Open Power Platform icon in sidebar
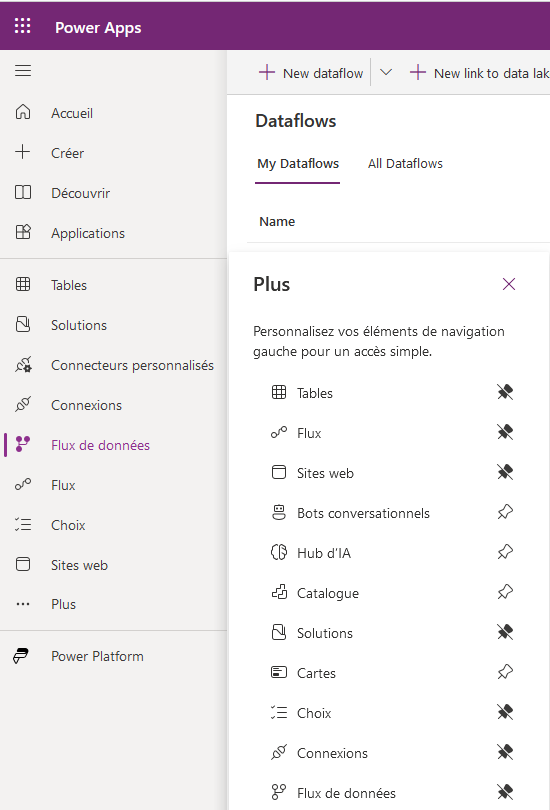The height and width of the screenshot is (810, 550). pyautogui.click(x=21, y=656)
